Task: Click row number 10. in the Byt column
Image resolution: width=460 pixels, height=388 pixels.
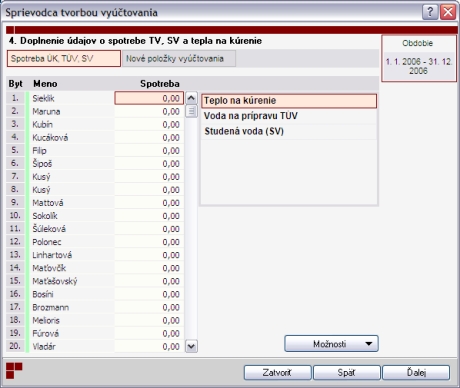Action: tap(15, 216)
